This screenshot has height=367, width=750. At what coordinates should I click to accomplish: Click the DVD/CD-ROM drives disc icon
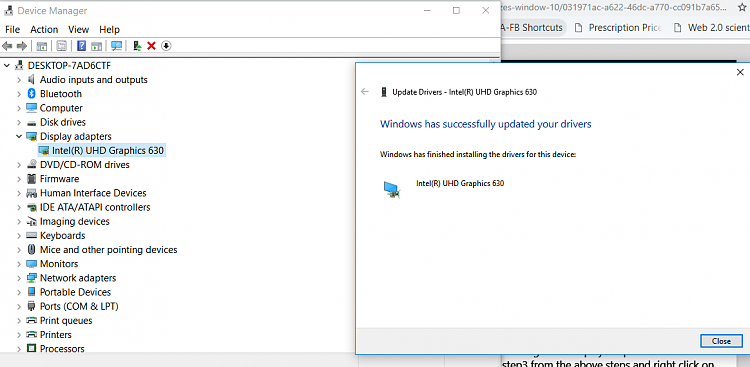click(x=32, y=165)
